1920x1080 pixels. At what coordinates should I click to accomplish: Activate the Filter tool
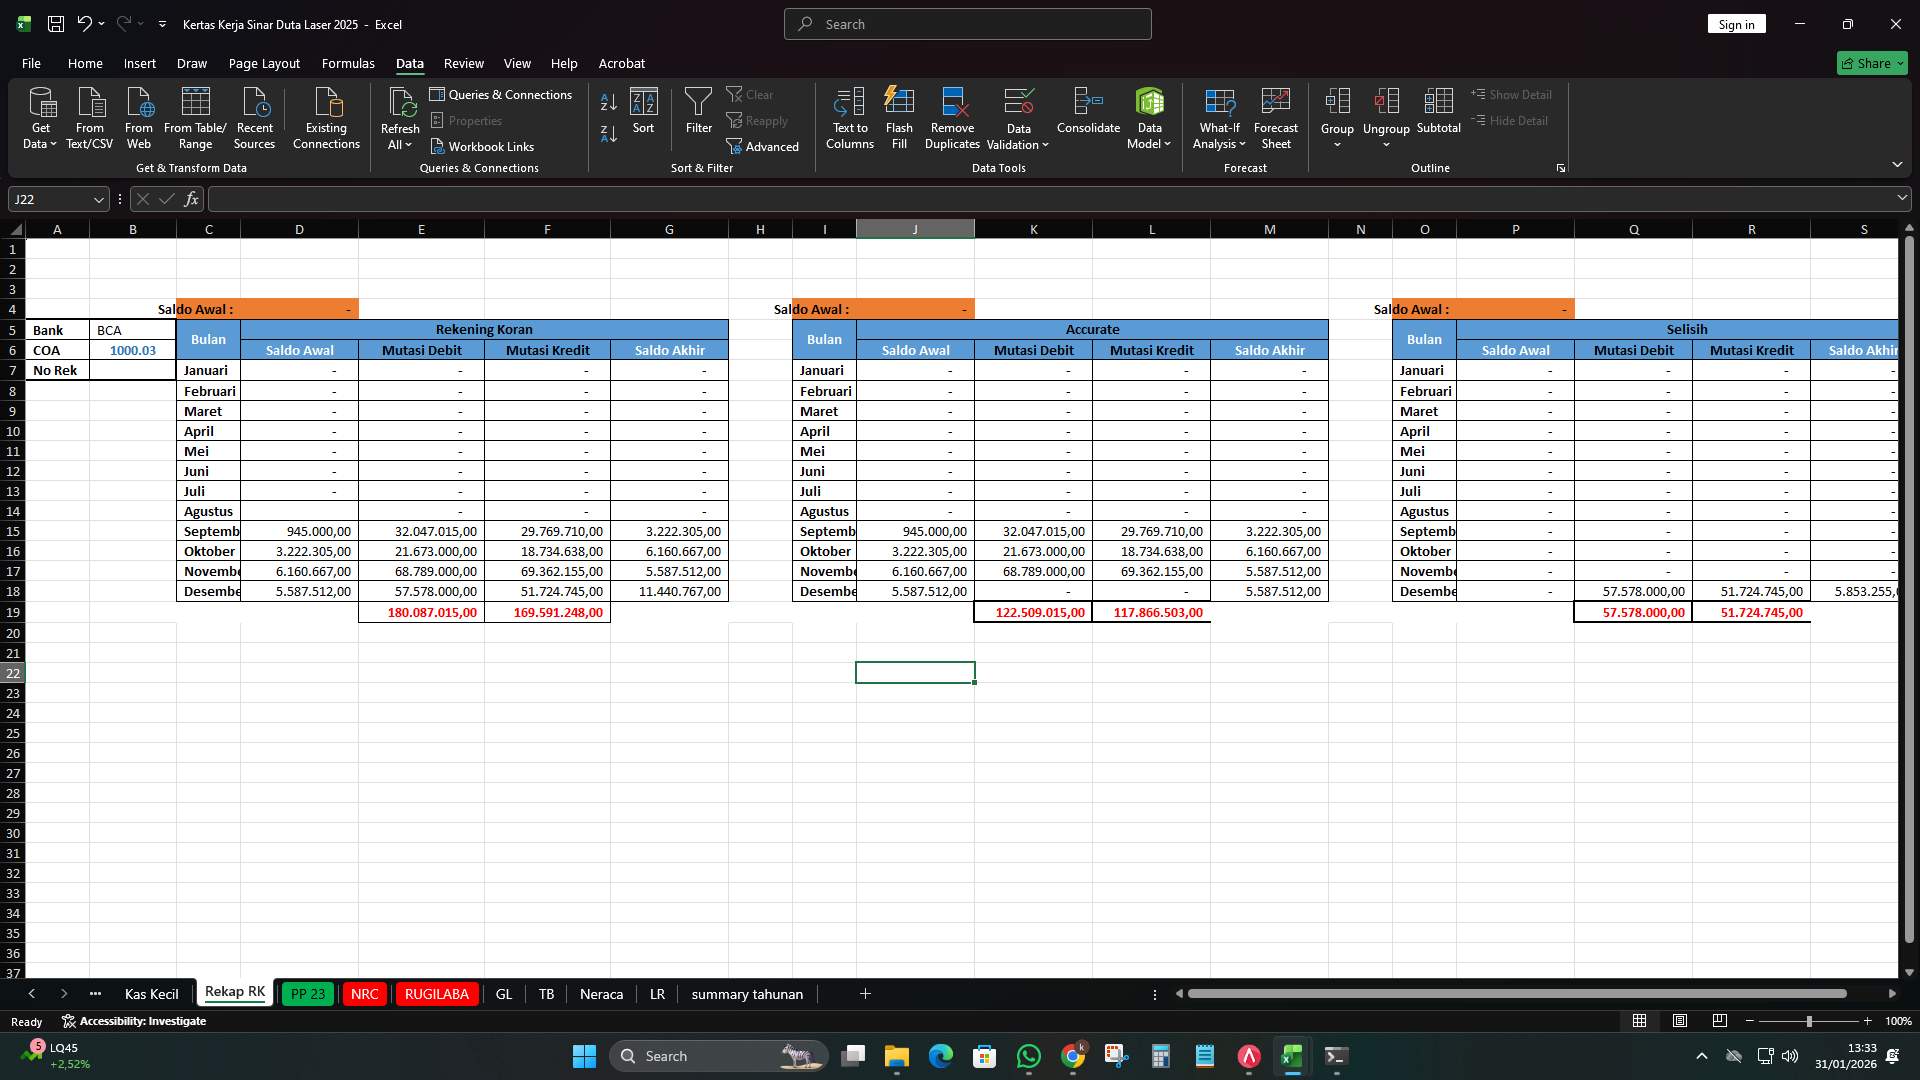[698, 110]
